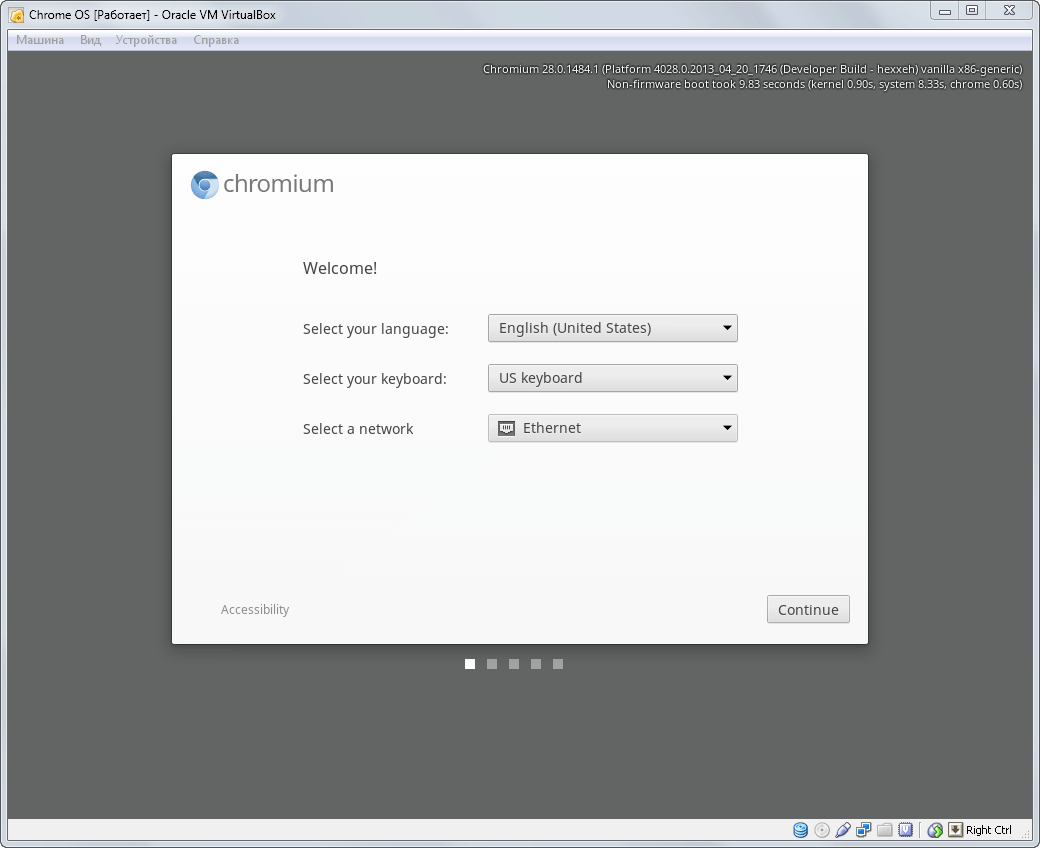This screenshot has width=1040, height=848.
Task: Click the first setup step indicator square
Action: (470, 664)
